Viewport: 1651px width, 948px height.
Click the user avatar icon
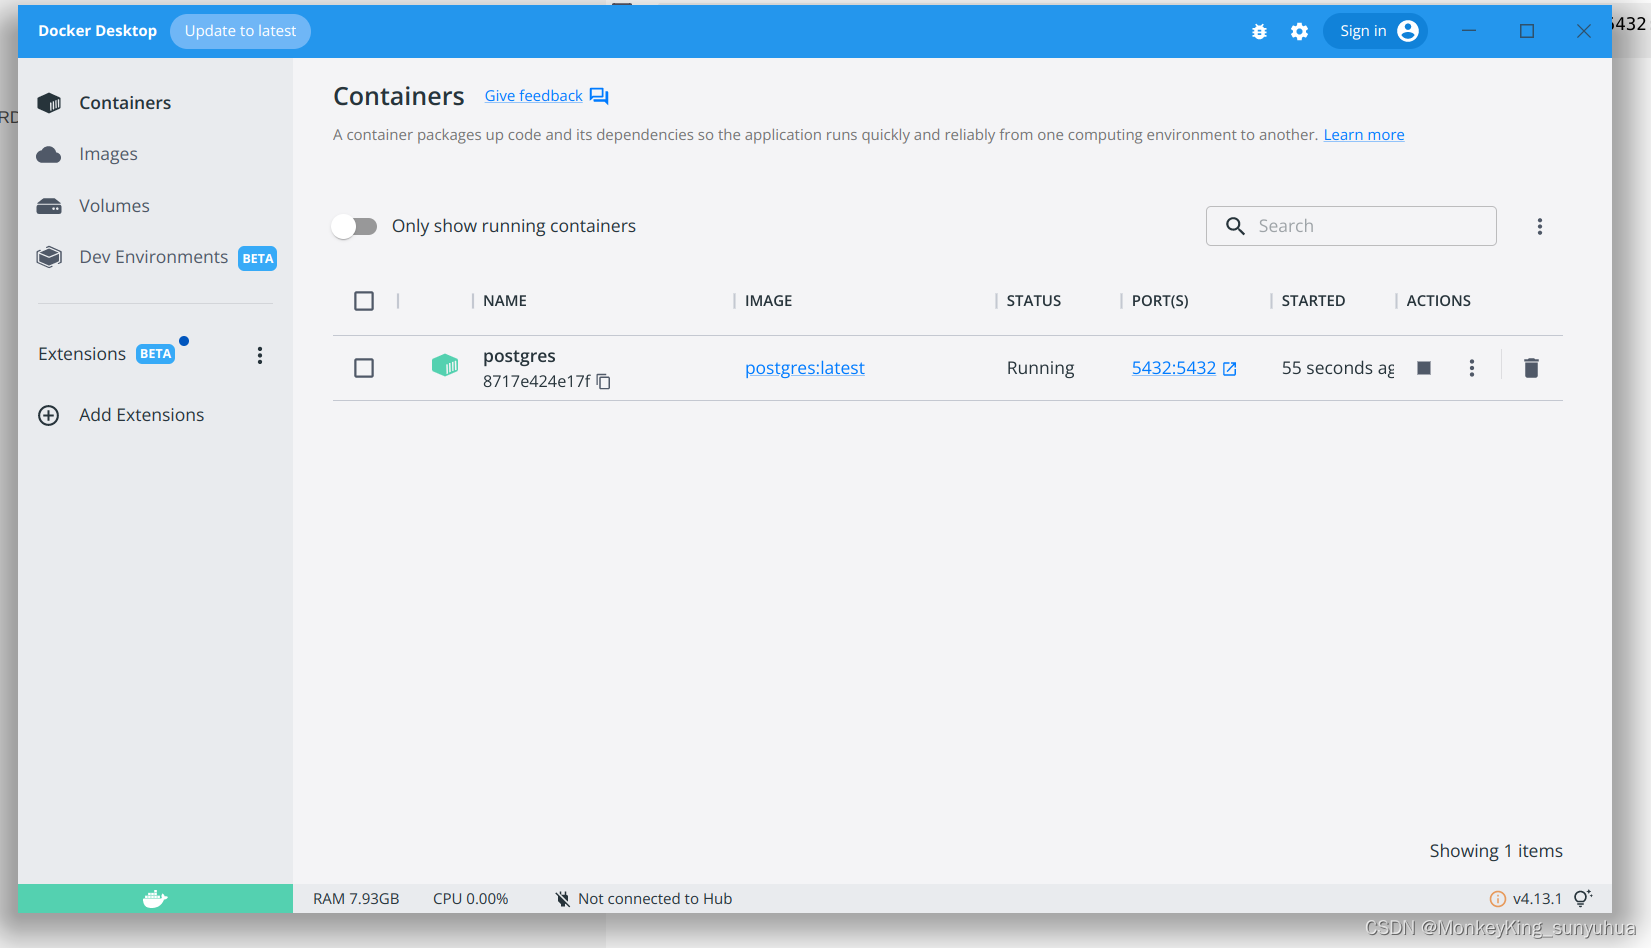(x=1408, y=31)
